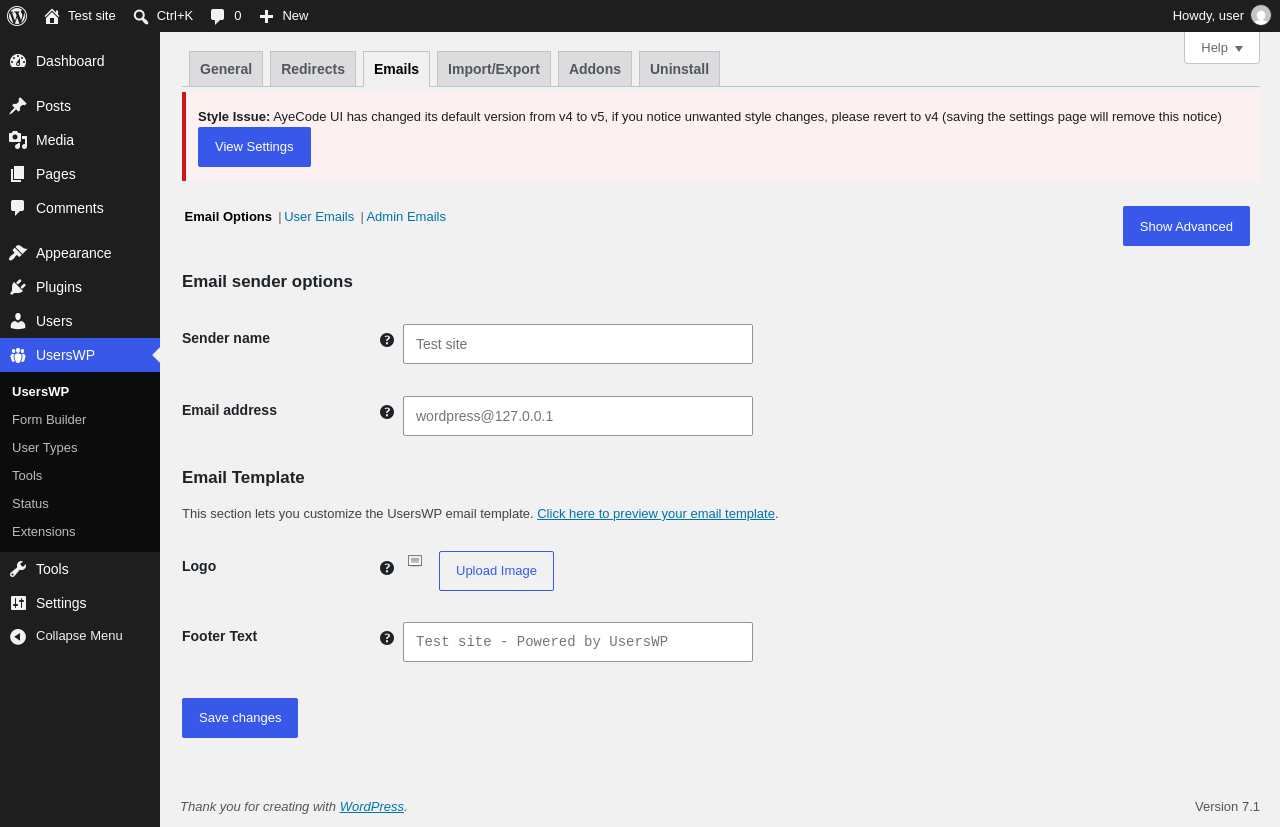This screenshot has height=827, width=1280.
Task: Open Form Builder in UsersWP submenu
Action: (x=49, y=420)
